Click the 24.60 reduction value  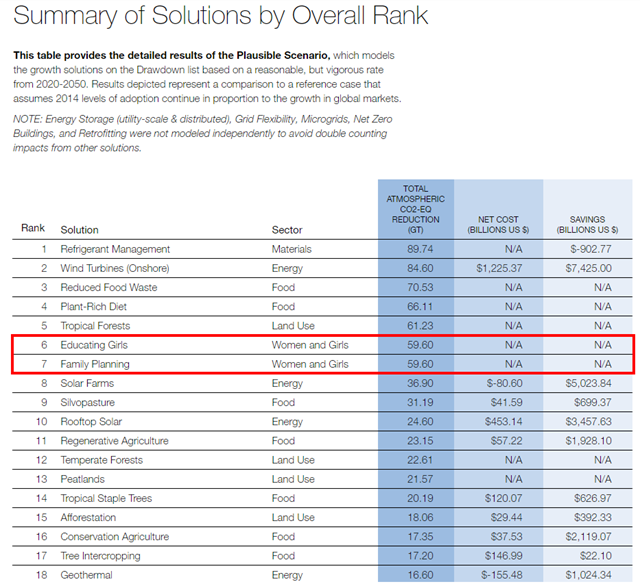click(420, 422)
